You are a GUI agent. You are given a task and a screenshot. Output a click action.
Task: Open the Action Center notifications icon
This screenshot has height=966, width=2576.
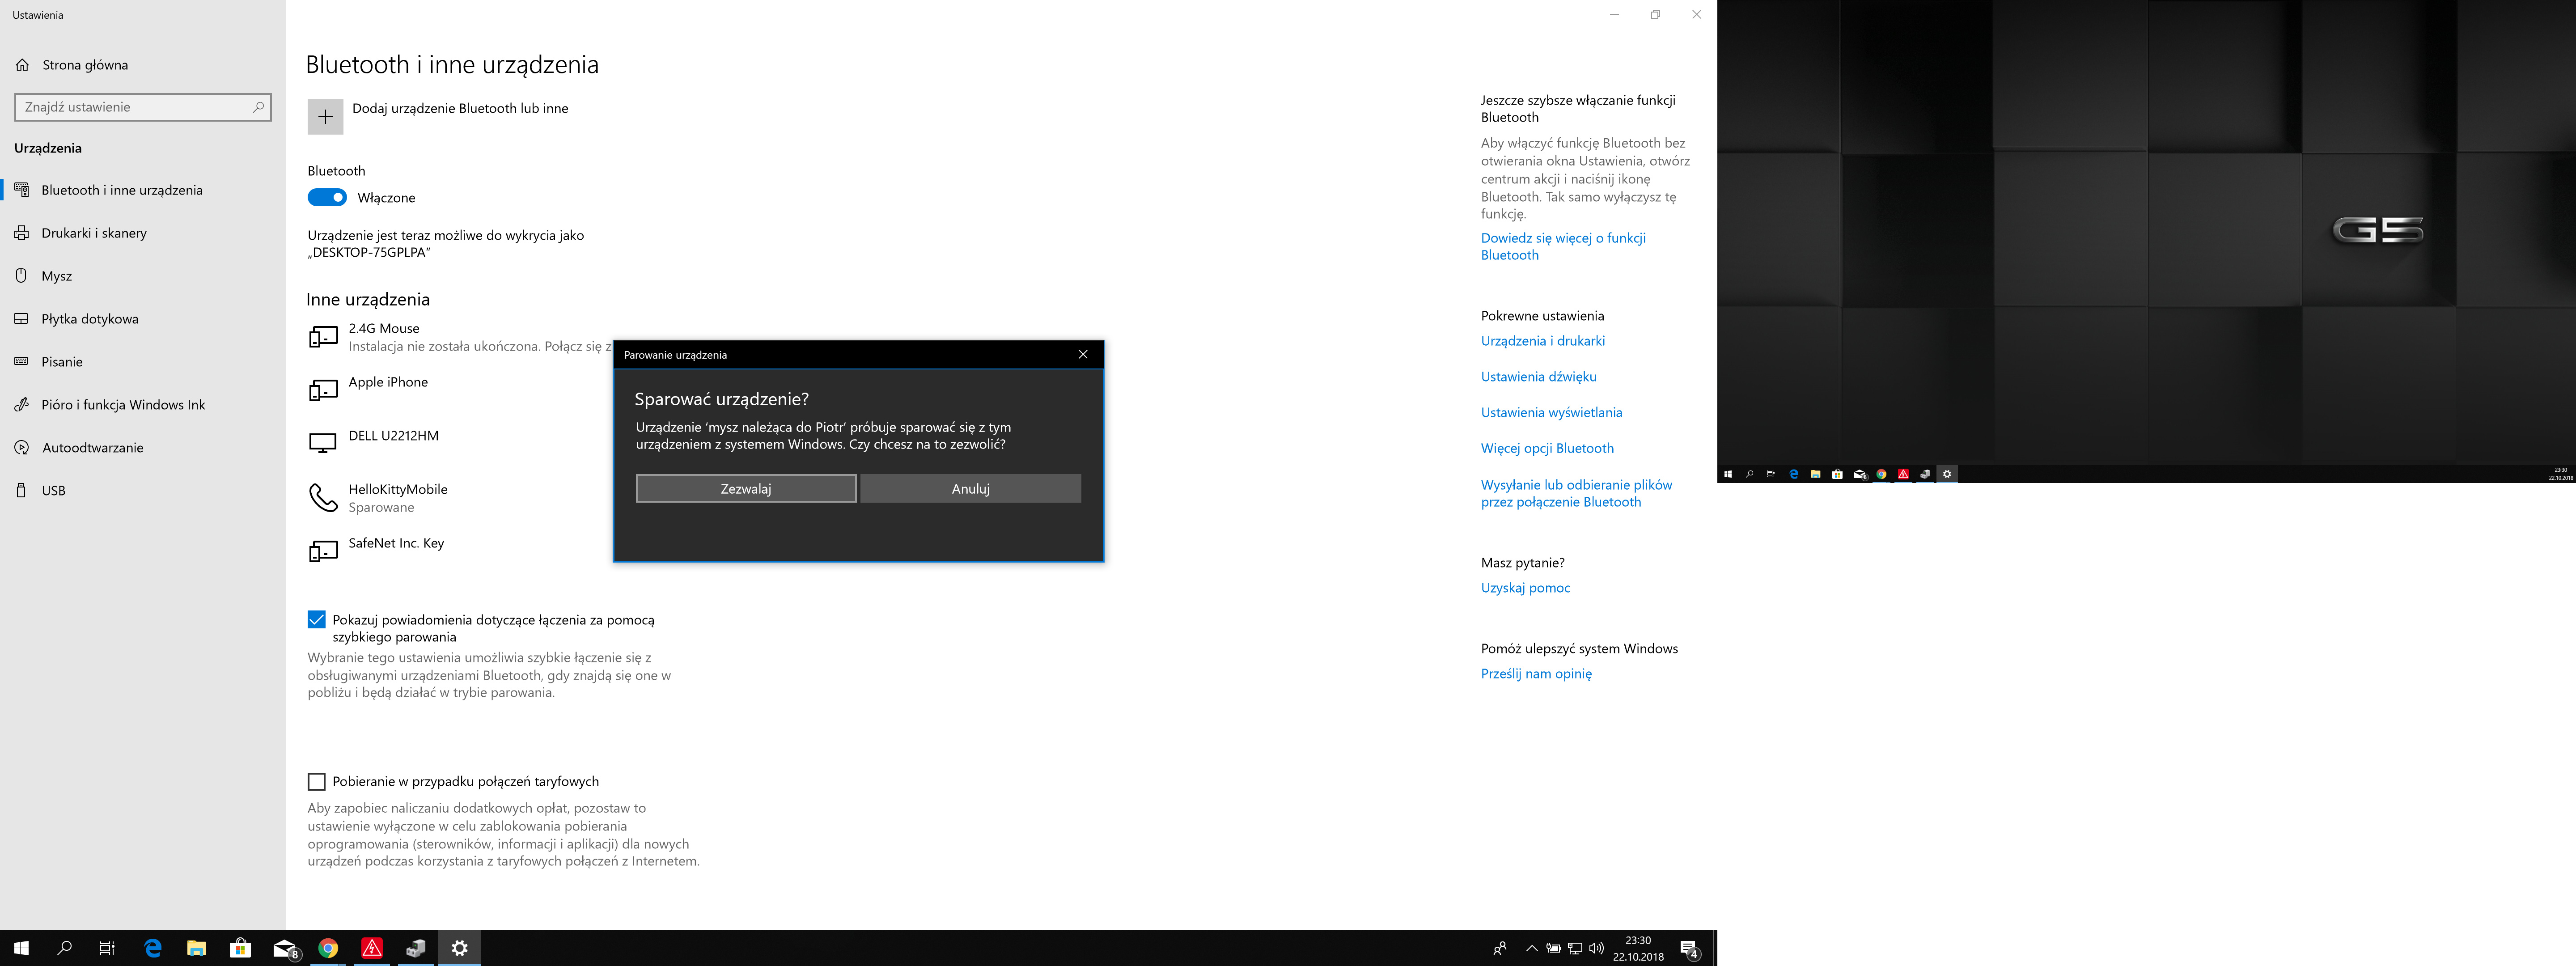click(x=1690, y=948)
